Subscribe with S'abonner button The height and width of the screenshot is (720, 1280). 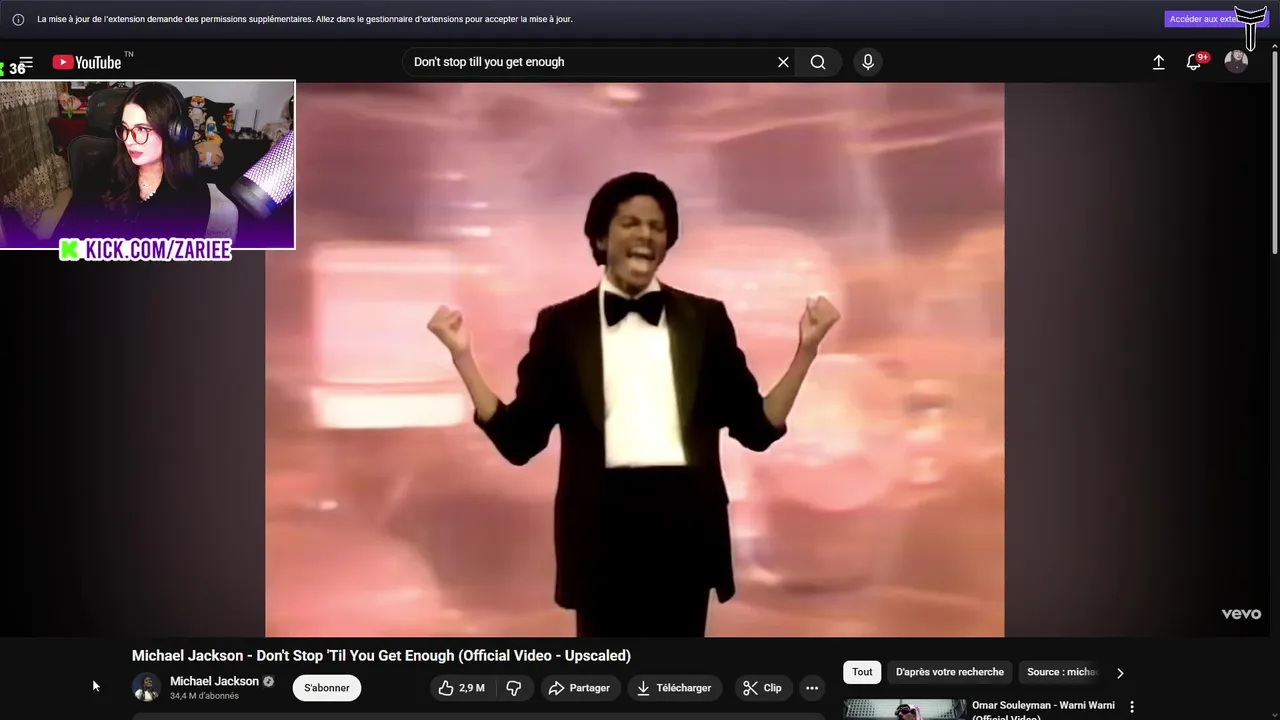(327, 688)
